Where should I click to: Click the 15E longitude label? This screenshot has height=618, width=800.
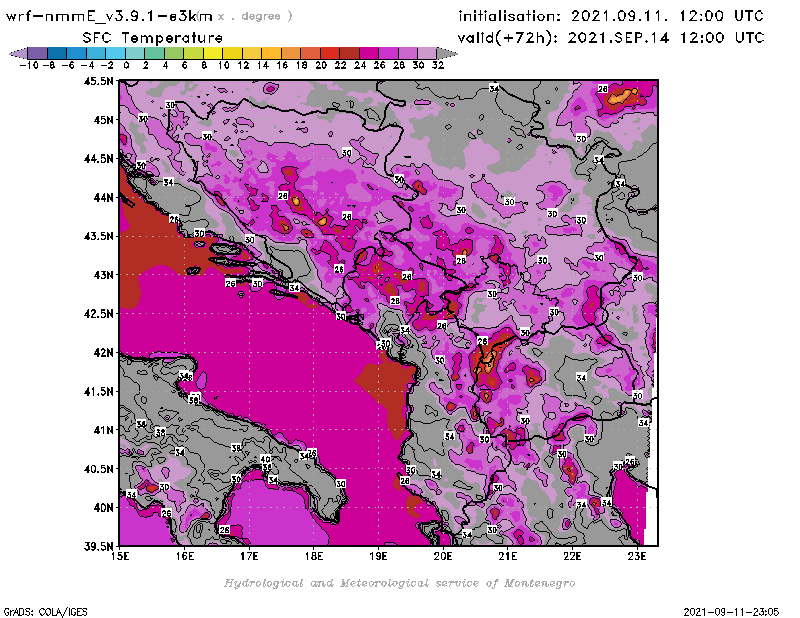(120, 556)
